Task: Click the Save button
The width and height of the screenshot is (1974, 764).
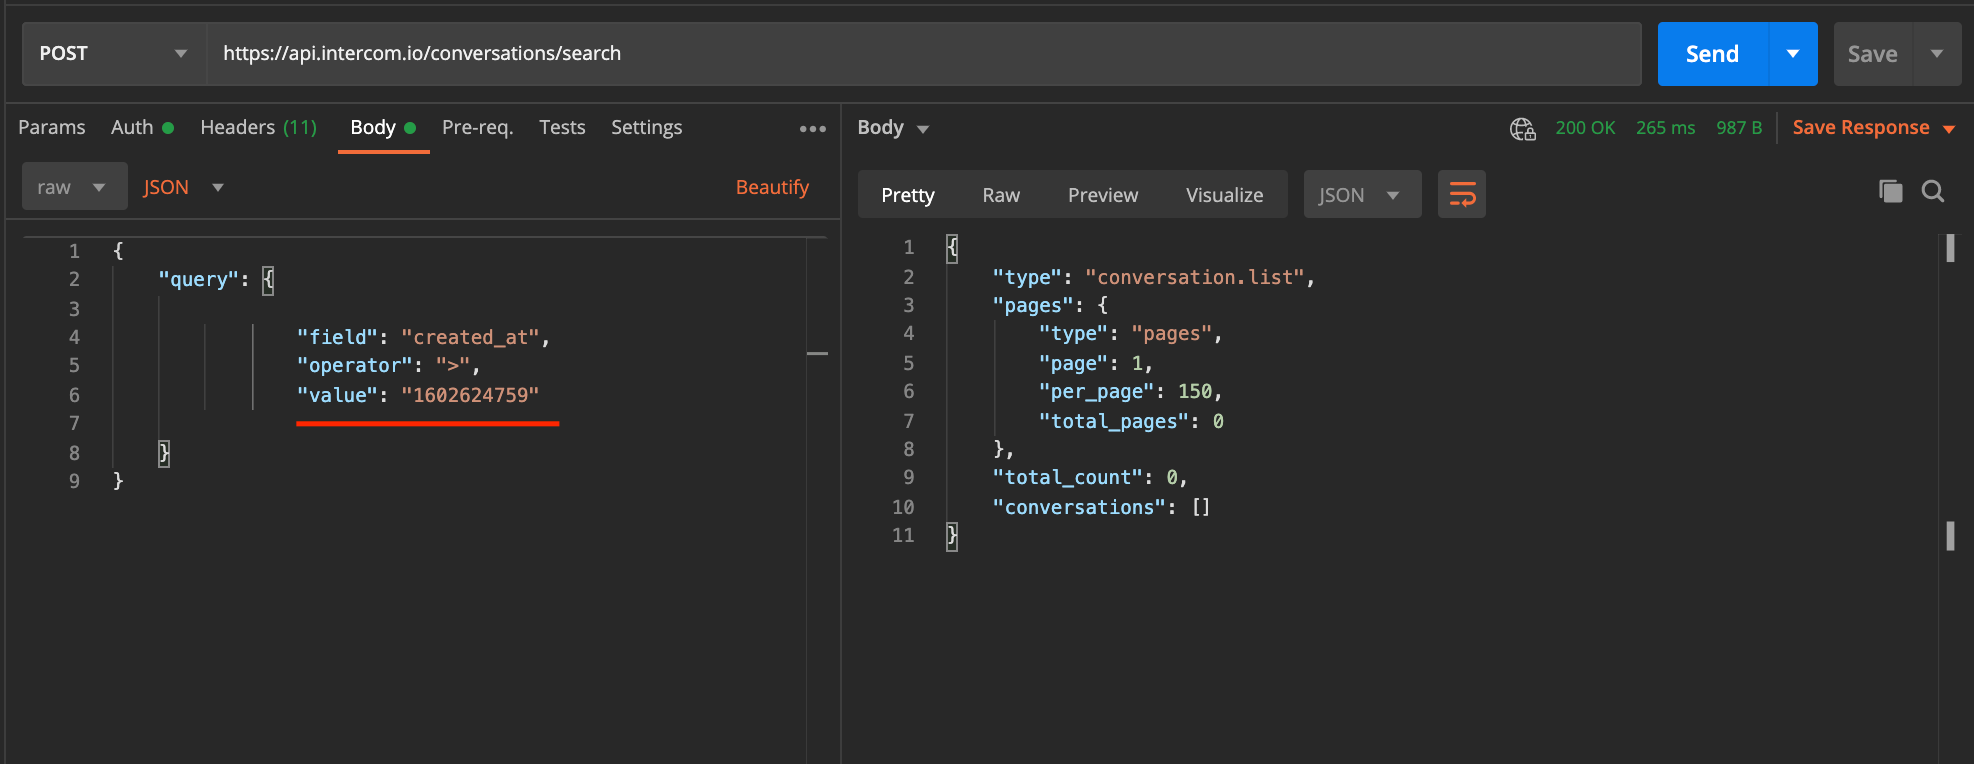Action: (1872, 54)
